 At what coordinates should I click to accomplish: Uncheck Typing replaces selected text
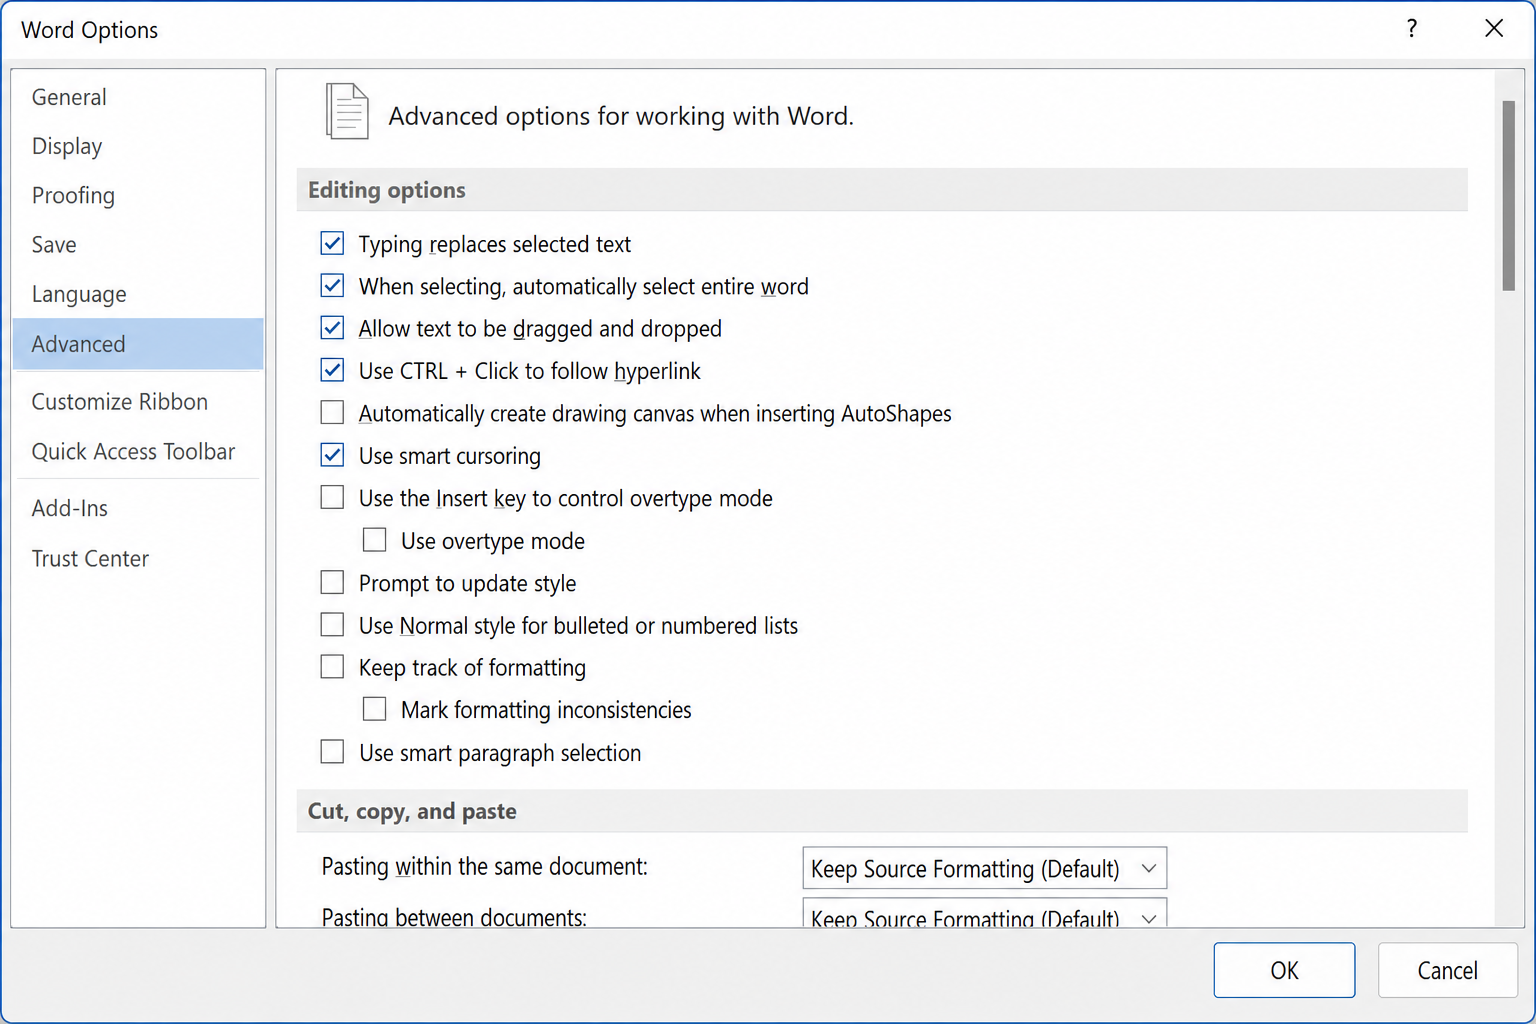(x=332, y=244)
